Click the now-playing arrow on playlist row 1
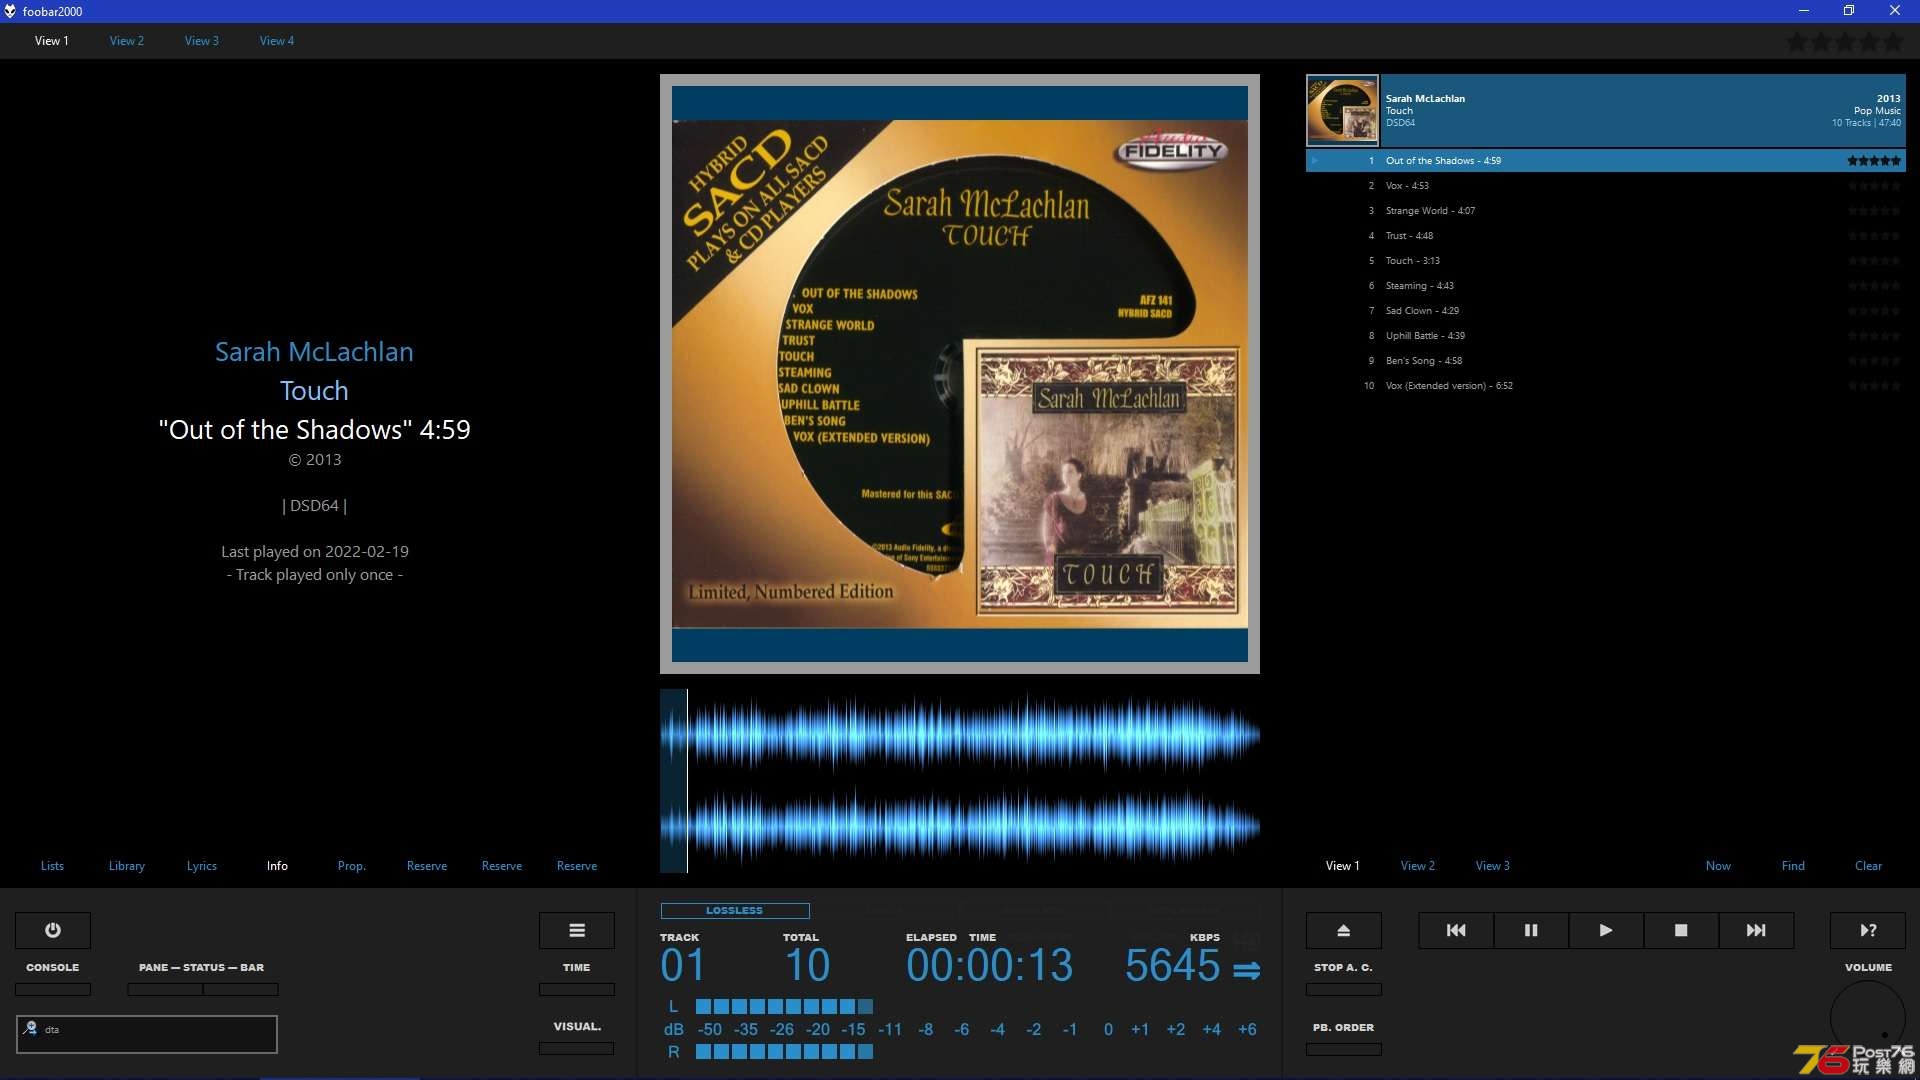Image resolution: width=1920 pixels, height=1080 pixels. (1315, 160)
